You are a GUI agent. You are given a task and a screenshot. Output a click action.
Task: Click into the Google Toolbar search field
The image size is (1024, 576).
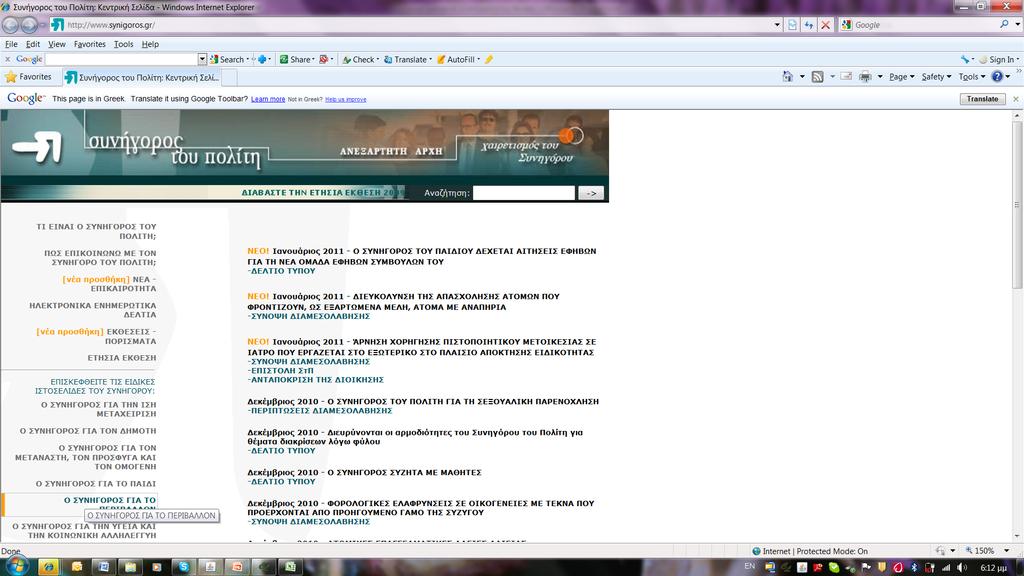121,59
